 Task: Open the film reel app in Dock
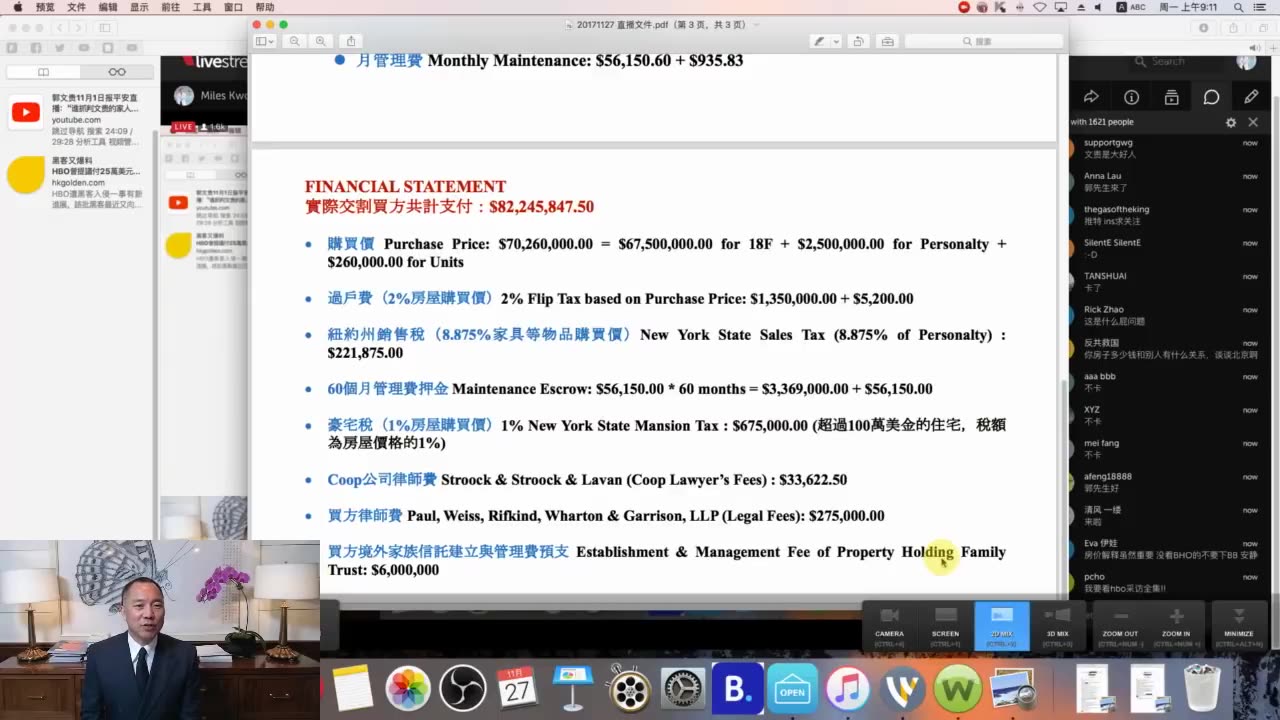click(628, 688)
